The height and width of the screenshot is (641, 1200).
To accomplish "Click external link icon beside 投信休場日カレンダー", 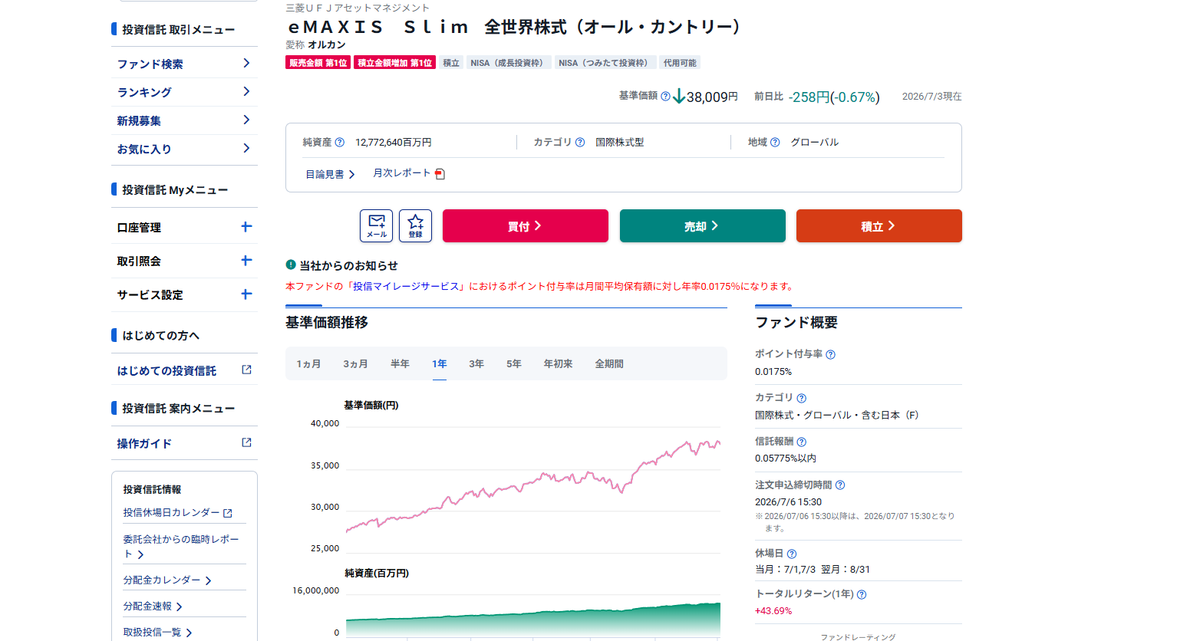I will [x=227, y=513].
